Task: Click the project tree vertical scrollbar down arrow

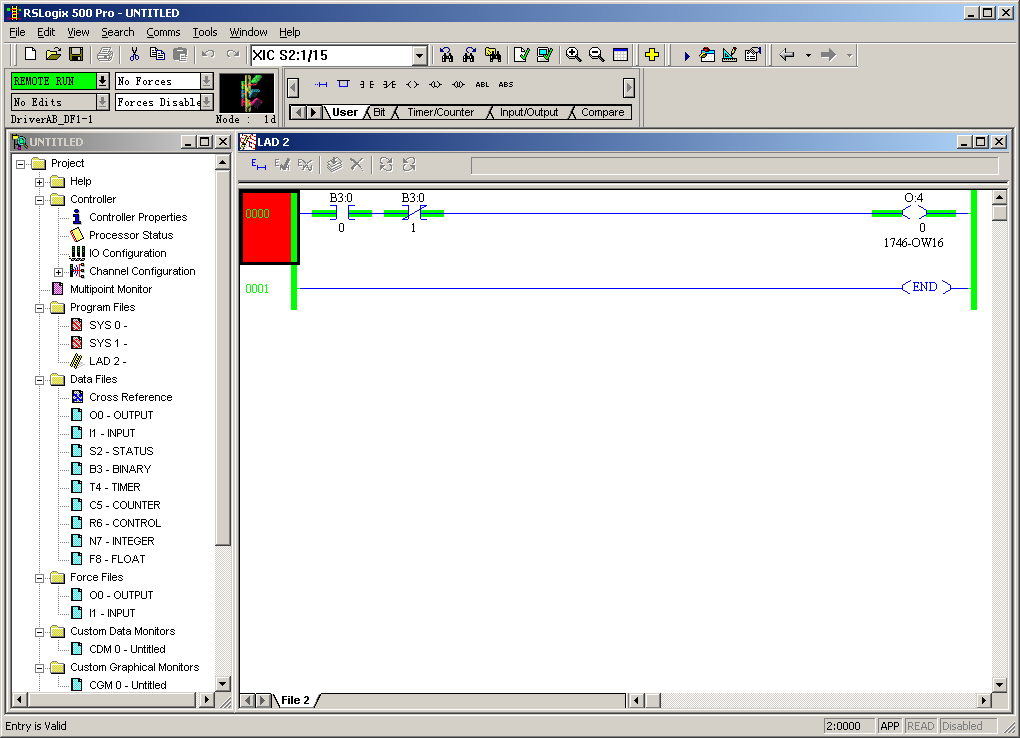Action: tap(223, 684)
